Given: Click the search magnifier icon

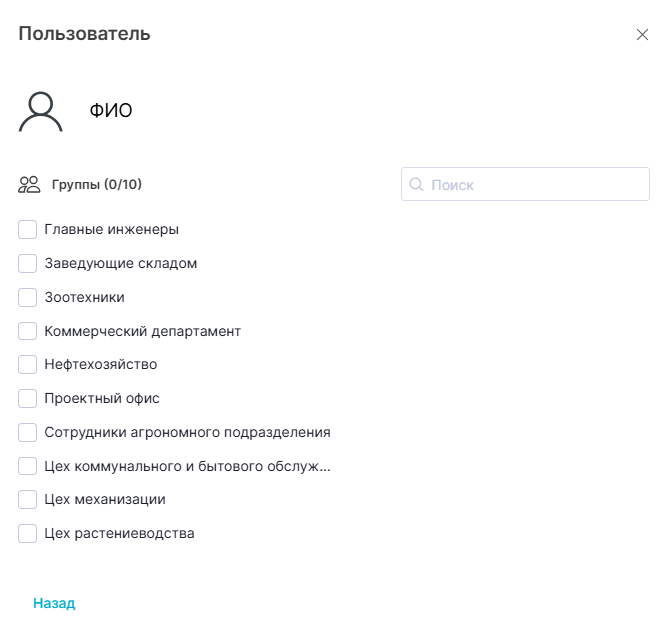Looking at the screenshot, I should [x=417, y=185].
